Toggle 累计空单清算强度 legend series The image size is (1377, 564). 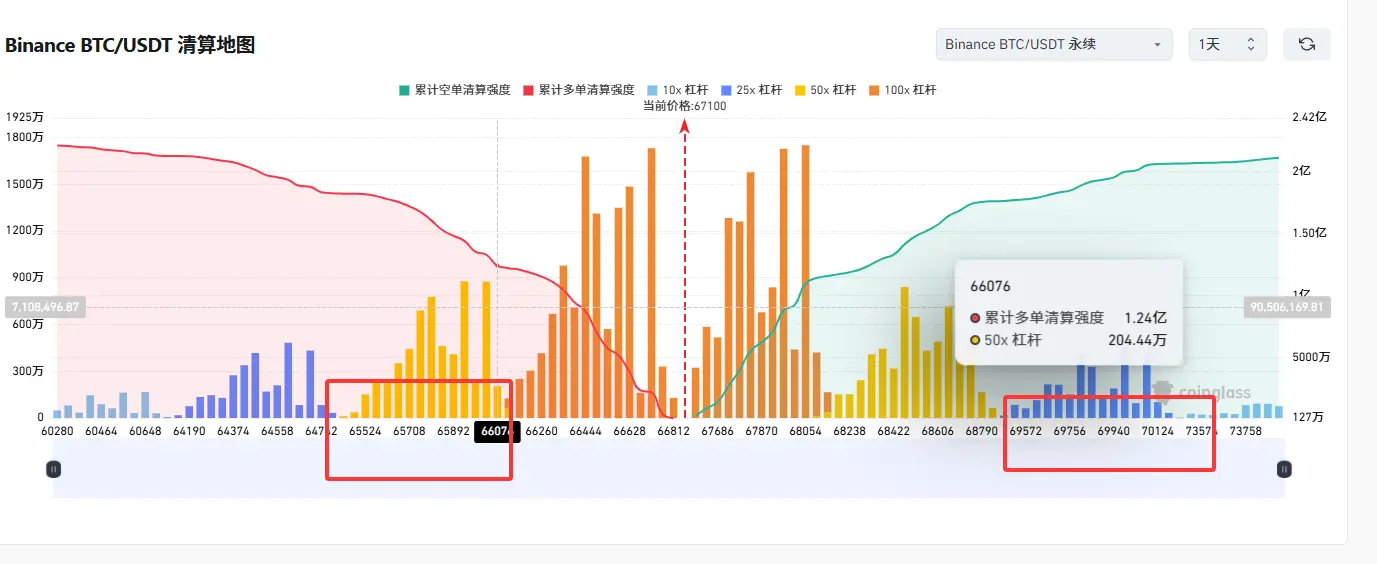(x=455, y=90)
